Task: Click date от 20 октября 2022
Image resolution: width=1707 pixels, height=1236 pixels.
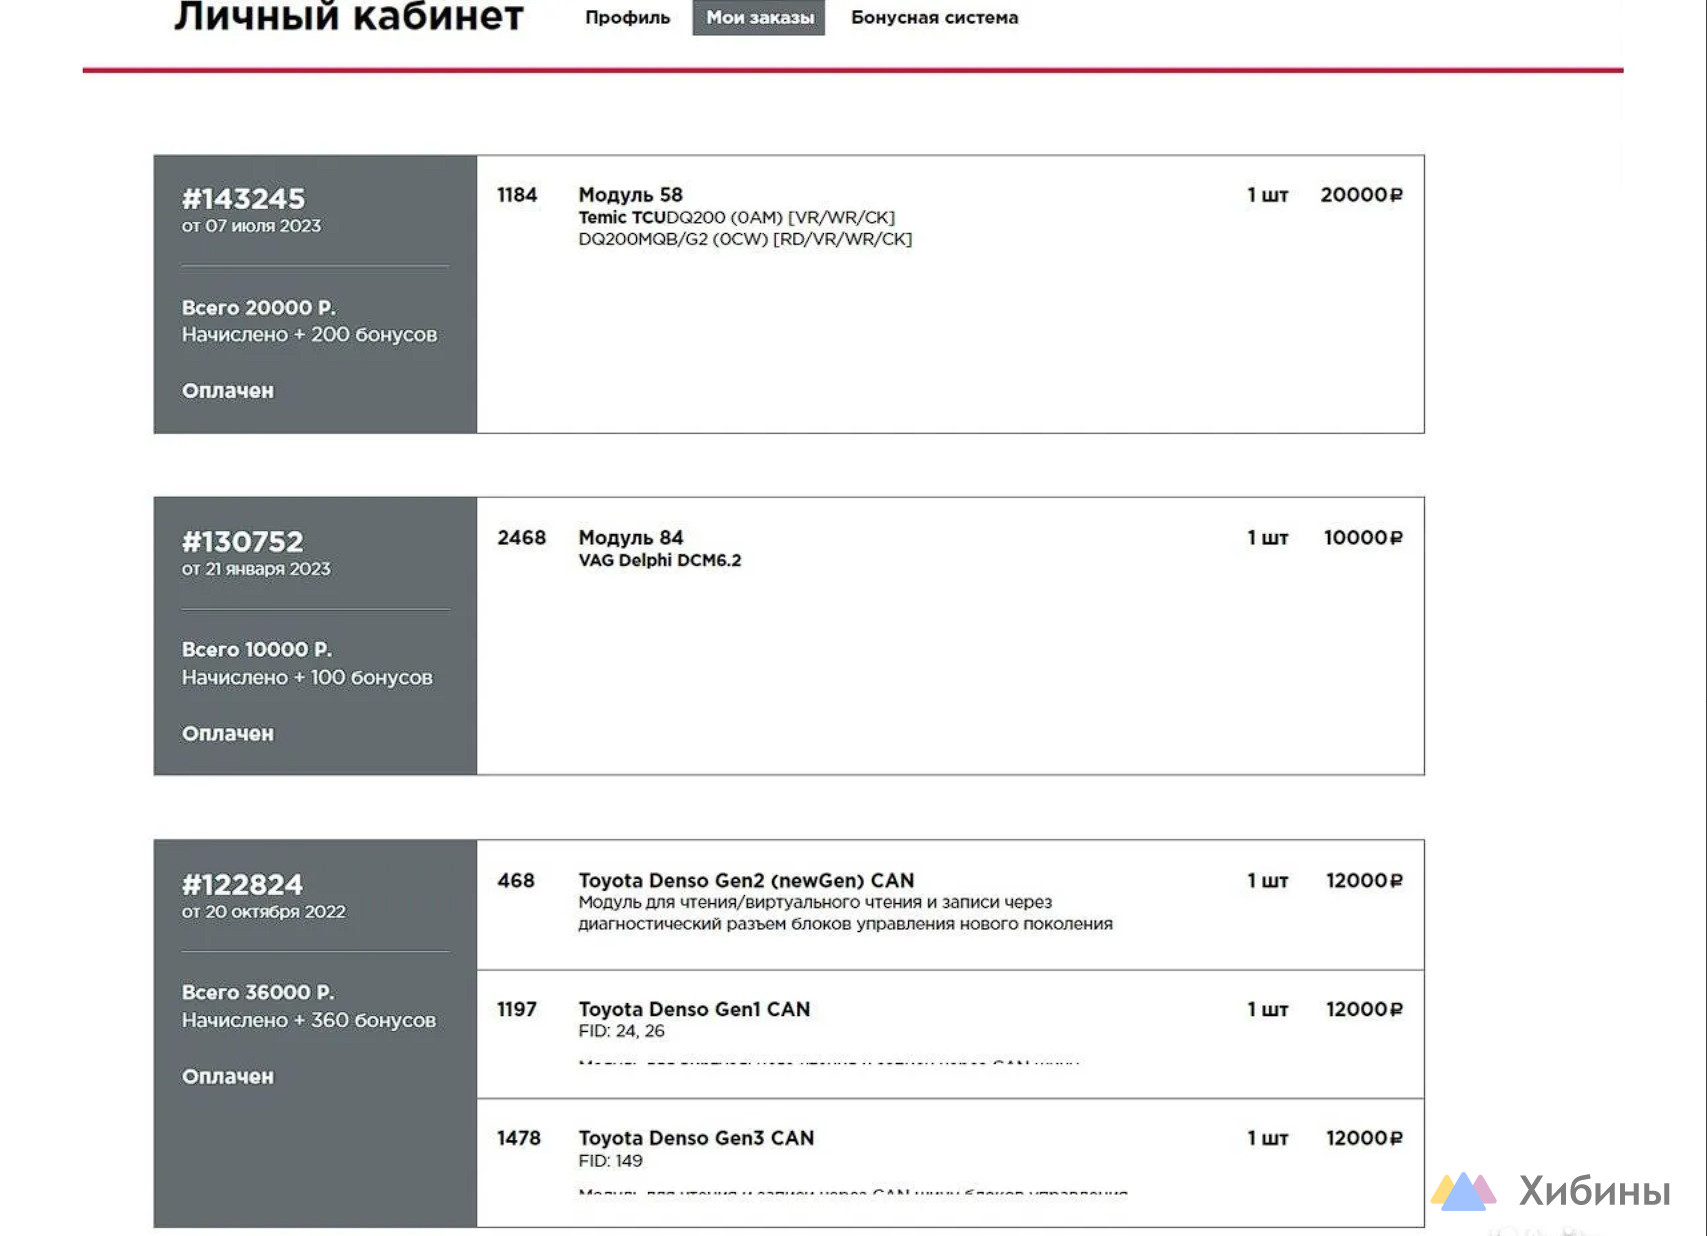Action: coord(263,912)
